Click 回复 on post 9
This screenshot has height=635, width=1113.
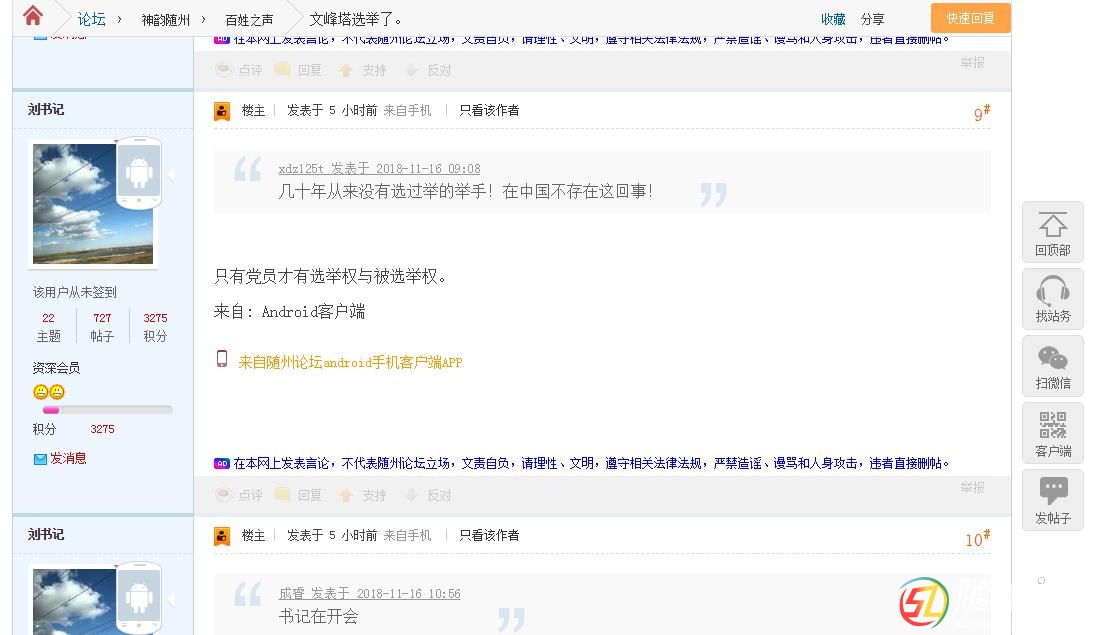[x=299, y=495]
